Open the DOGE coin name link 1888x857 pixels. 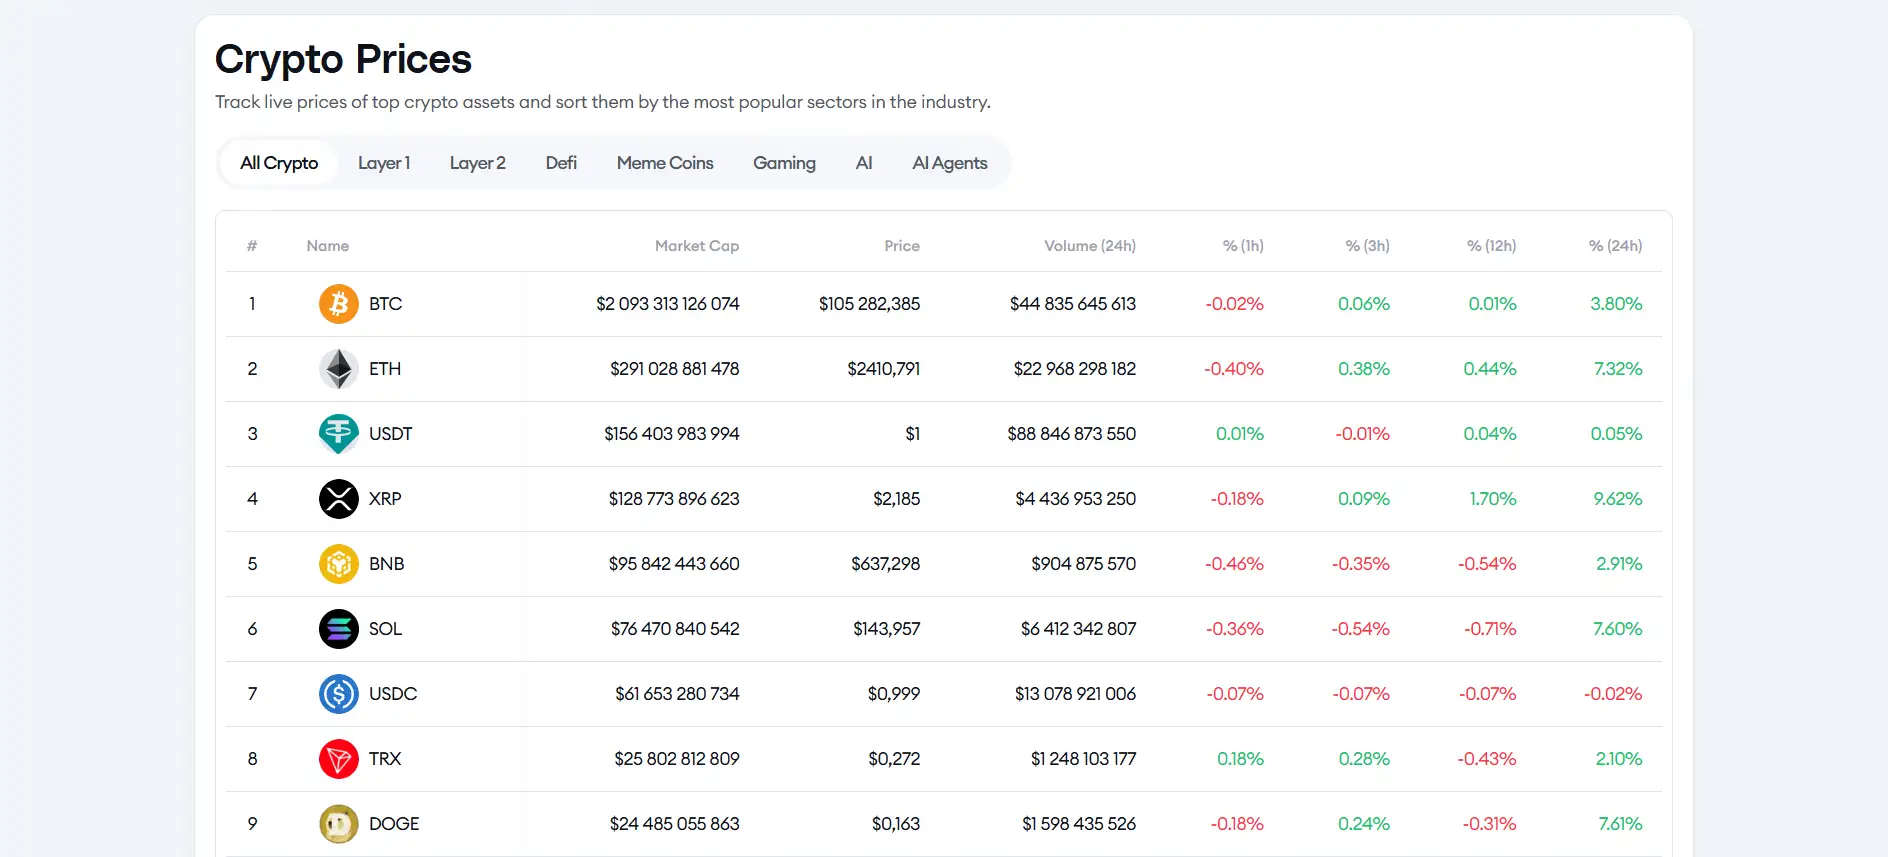(x=394, y=824)
